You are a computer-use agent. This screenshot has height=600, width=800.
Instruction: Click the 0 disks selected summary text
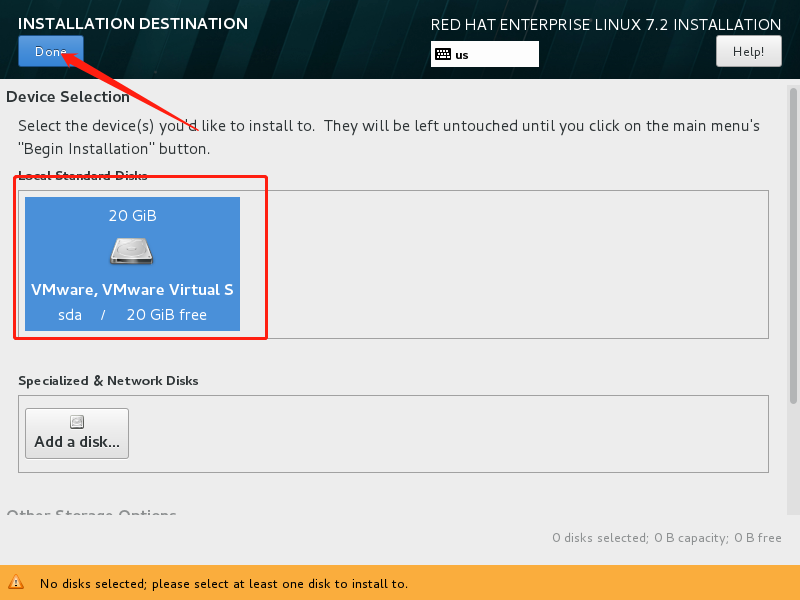[666, 538]
